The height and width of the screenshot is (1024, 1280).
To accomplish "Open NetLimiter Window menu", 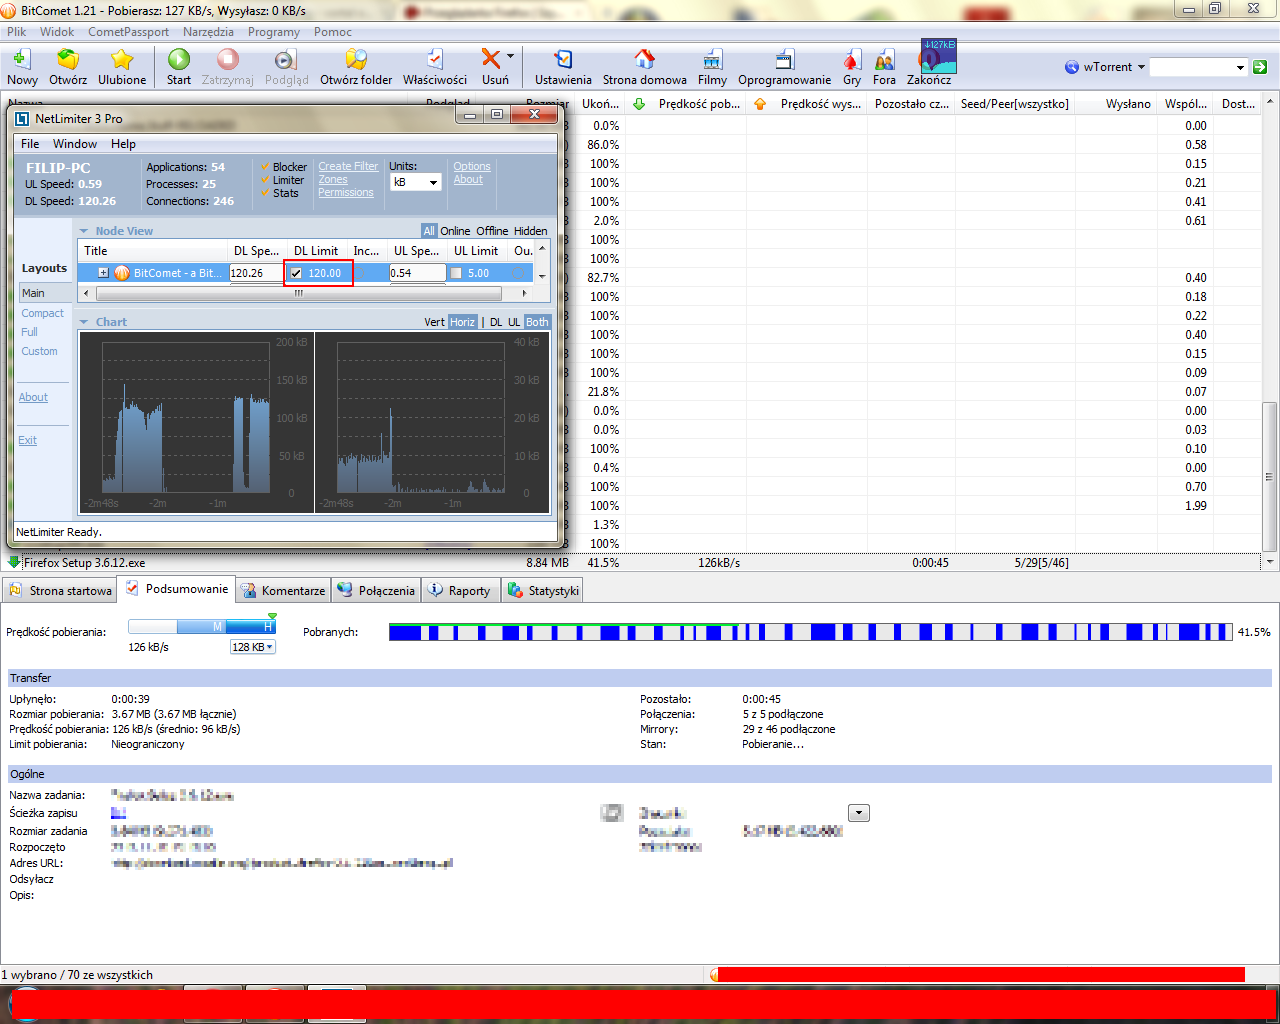I will point(75,144).
